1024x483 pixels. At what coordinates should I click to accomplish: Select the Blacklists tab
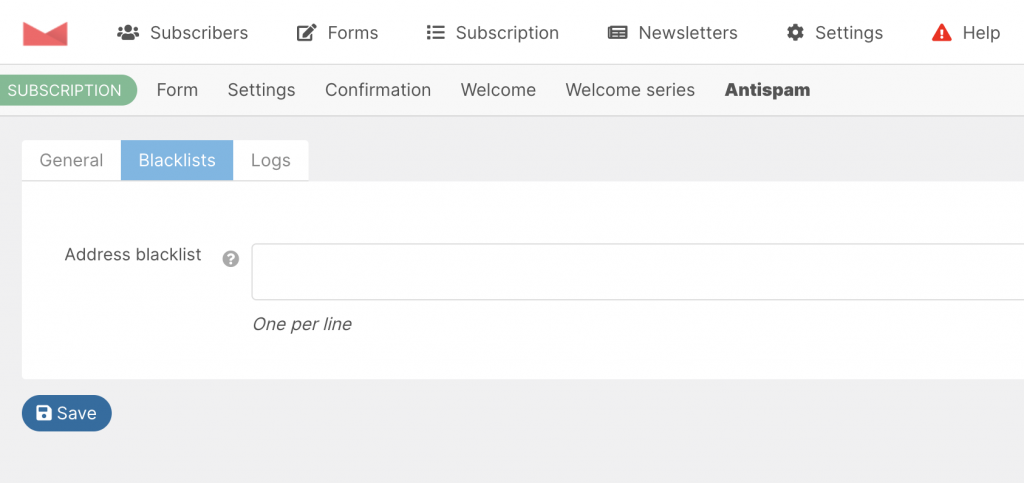click(x=177, y=160)
